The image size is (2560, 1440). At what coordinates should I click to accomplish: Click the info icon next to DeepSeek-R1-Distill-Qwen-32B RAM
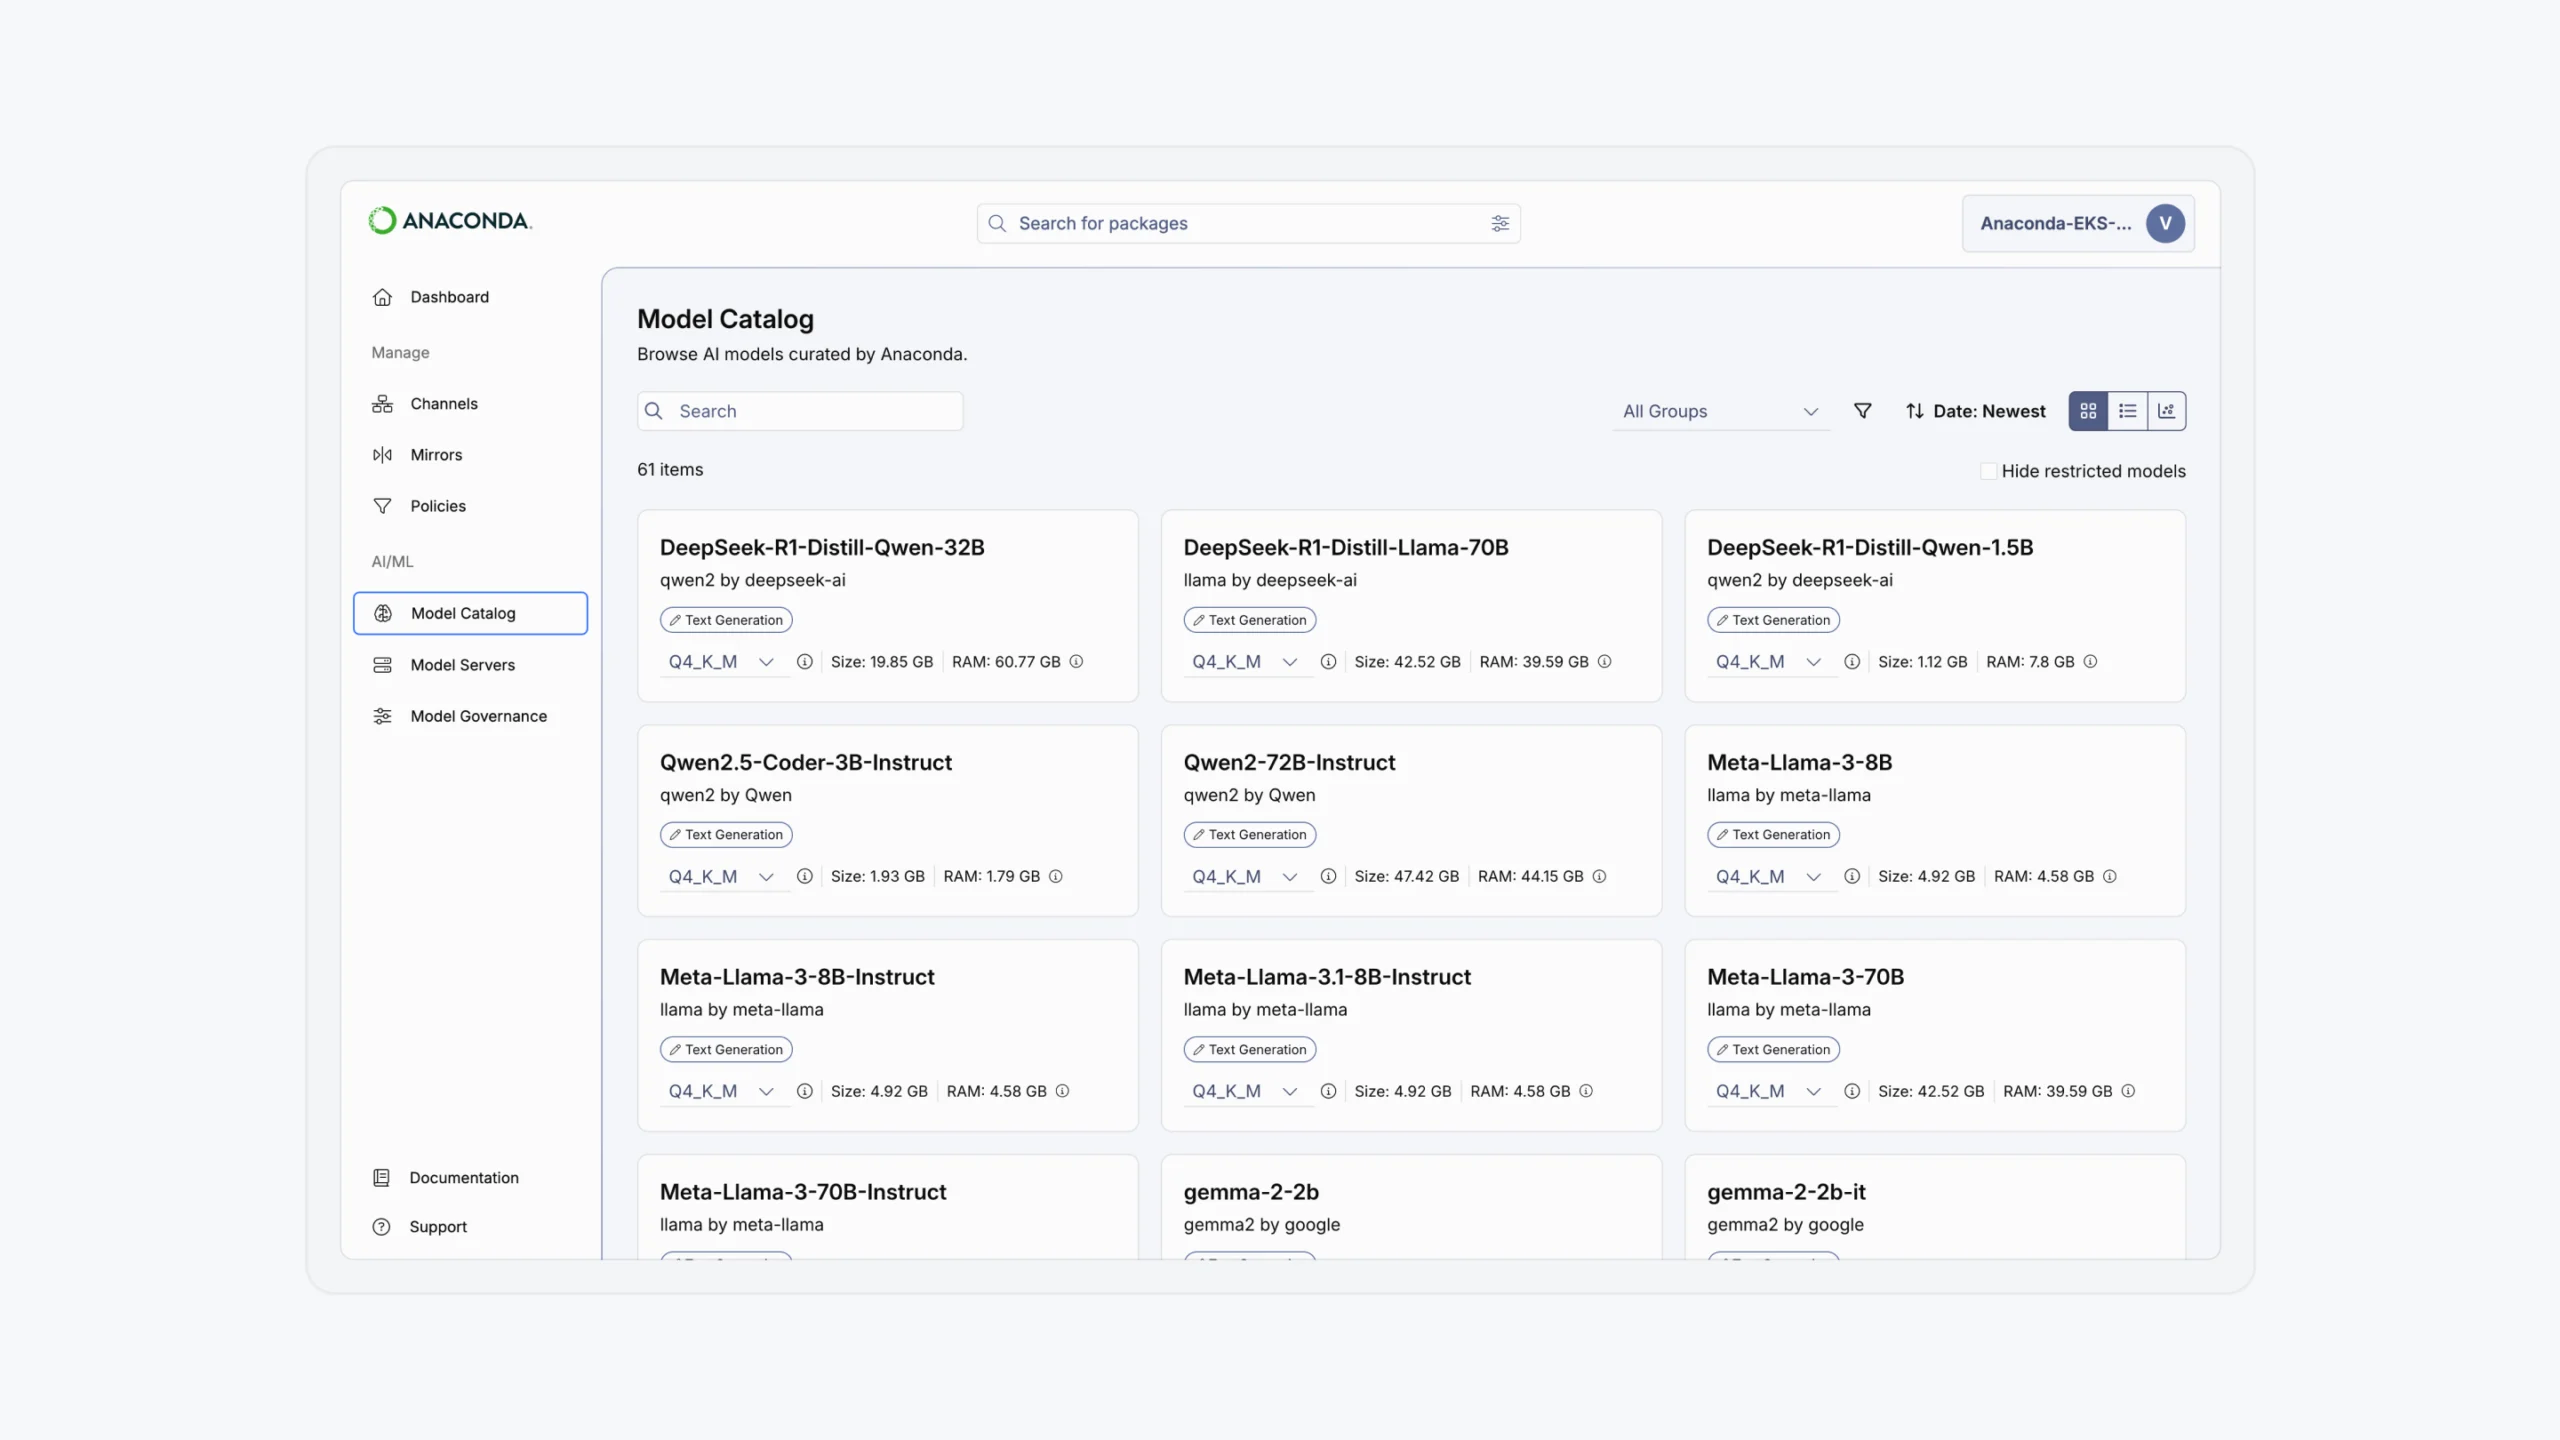coord(1077,661)
